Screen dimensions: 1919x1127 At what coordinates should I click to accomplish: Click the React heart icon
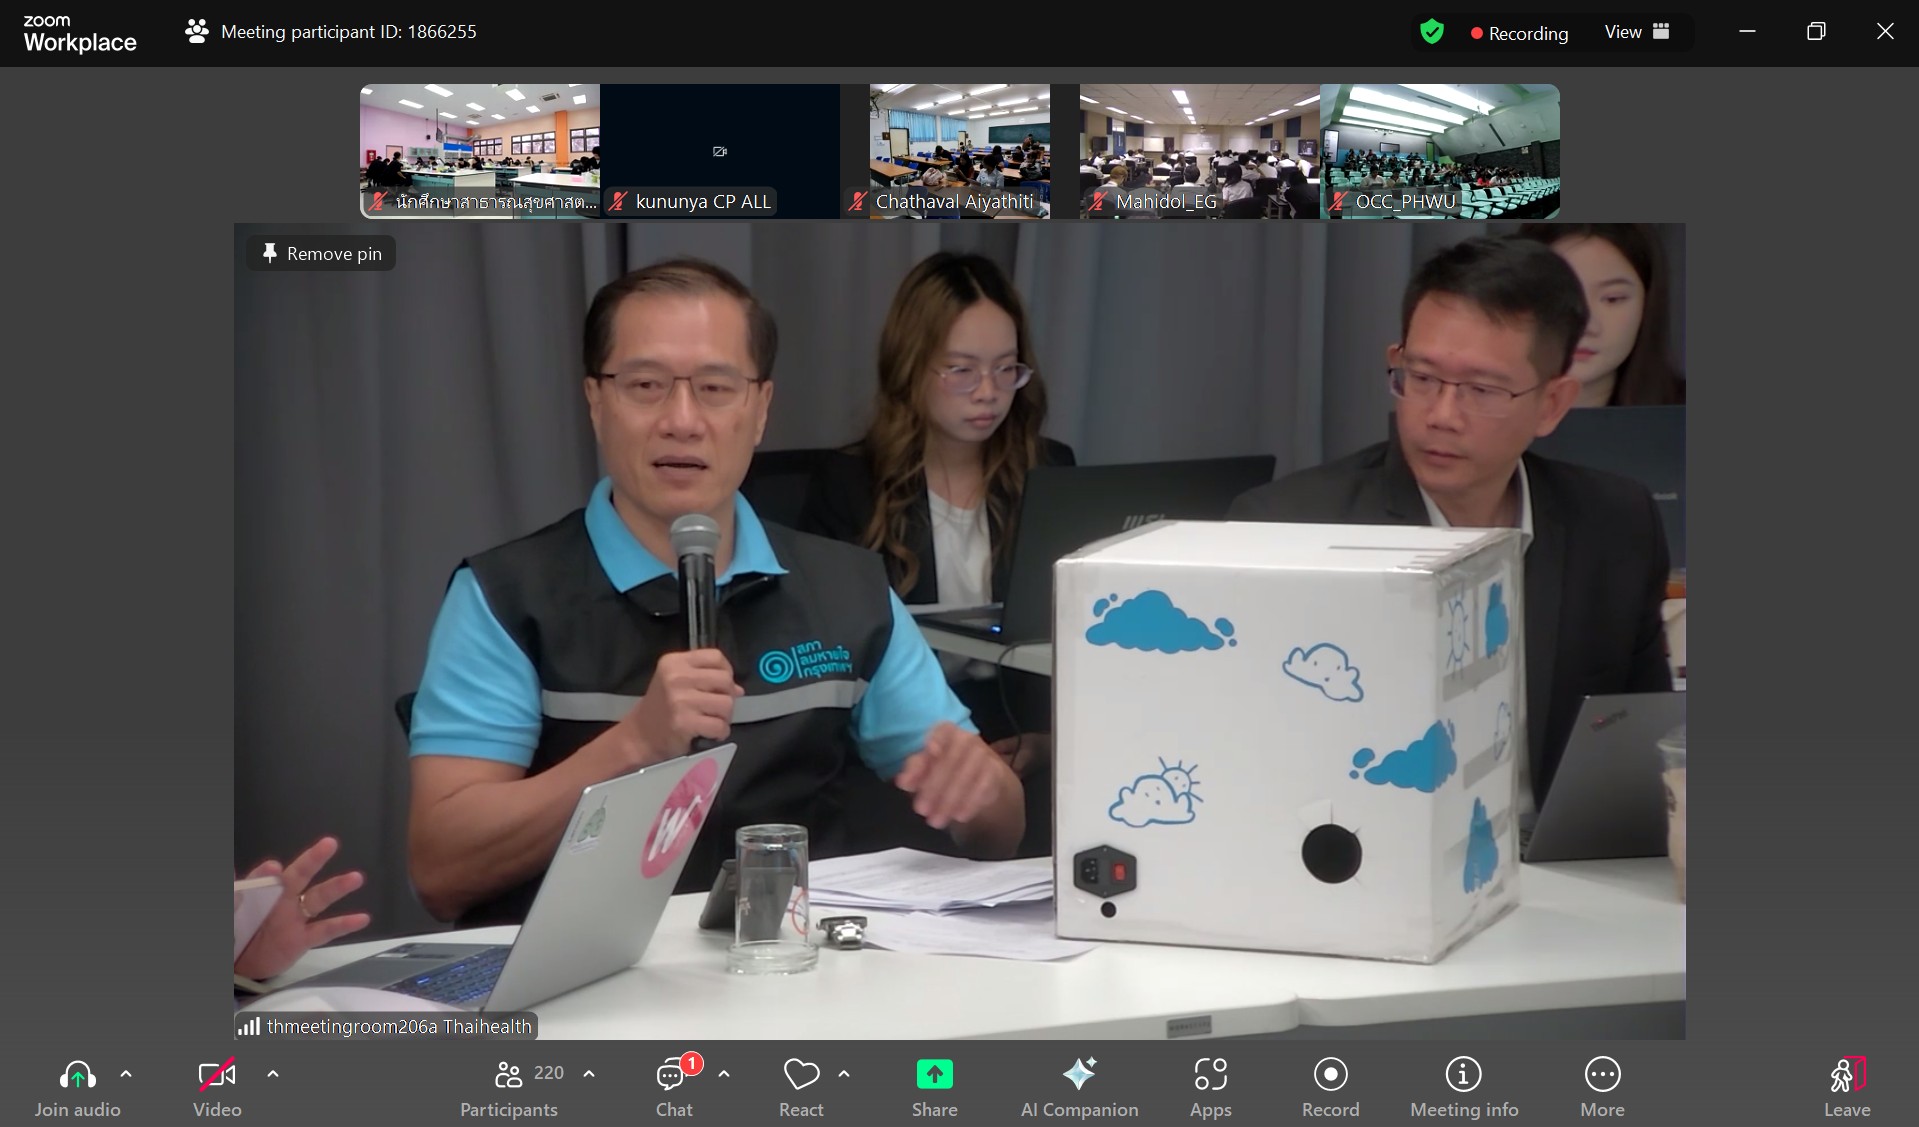[801, 1075]
